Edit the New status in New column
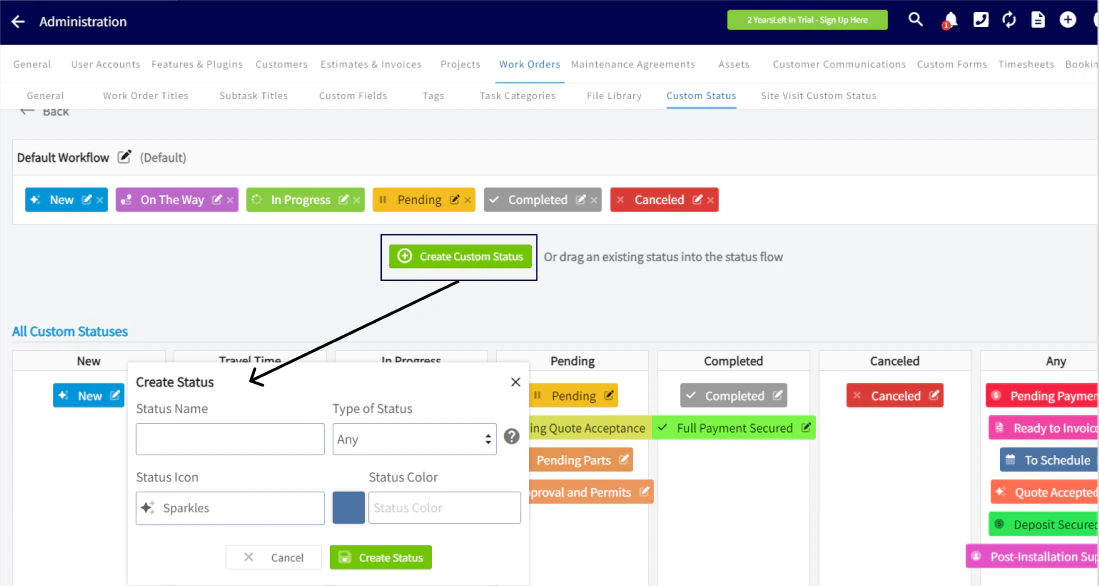Screen dimensions: 1099x586 click(115, 395)
